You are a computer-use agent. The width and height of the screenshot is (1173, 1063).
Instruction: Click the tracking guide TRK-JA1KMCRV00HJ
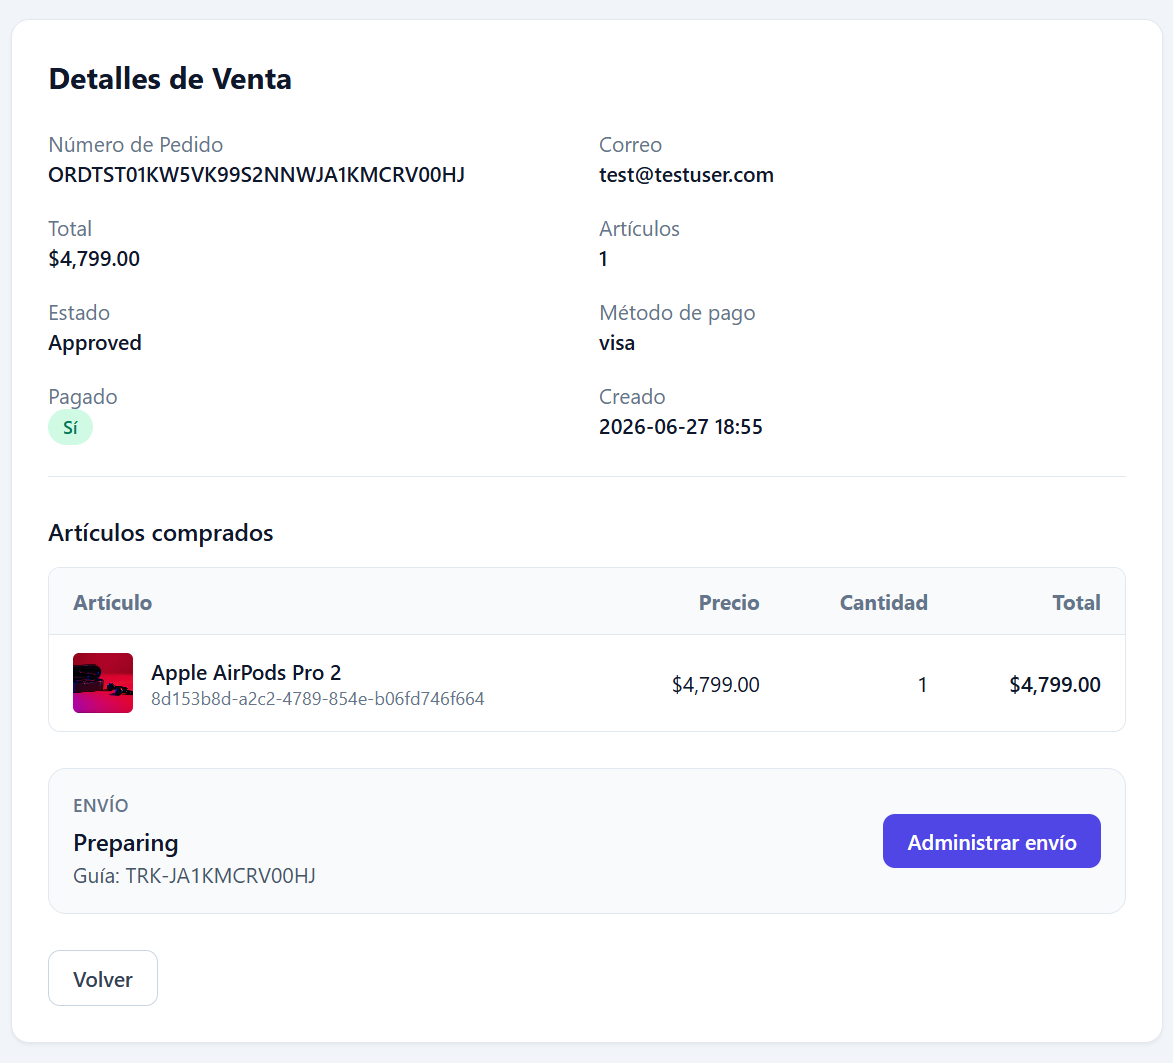[x=220, y=875]
